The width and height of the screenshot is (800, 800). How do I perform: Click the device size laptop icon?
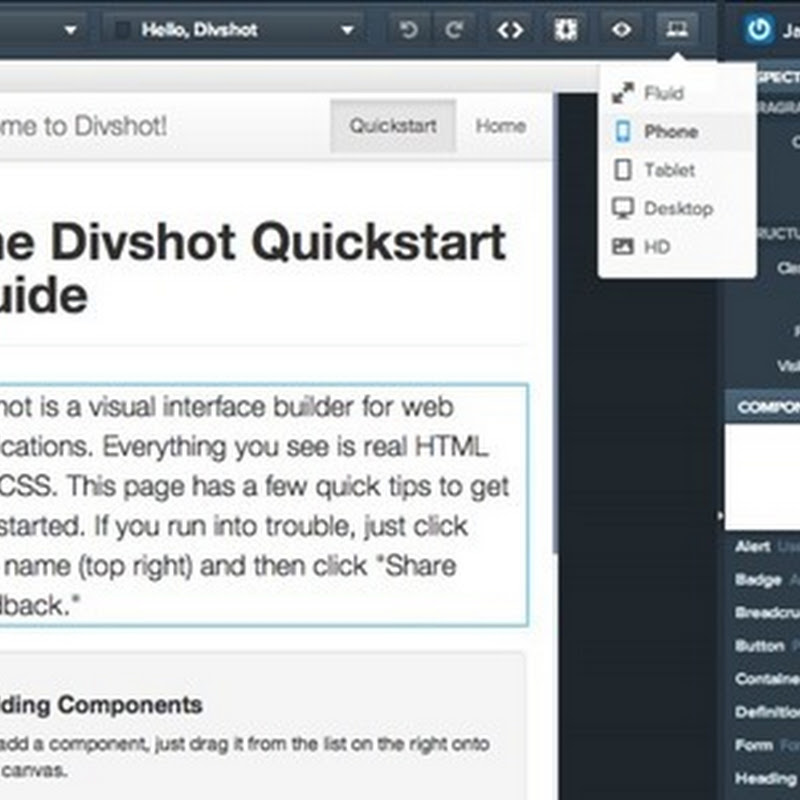coord(677,30)
